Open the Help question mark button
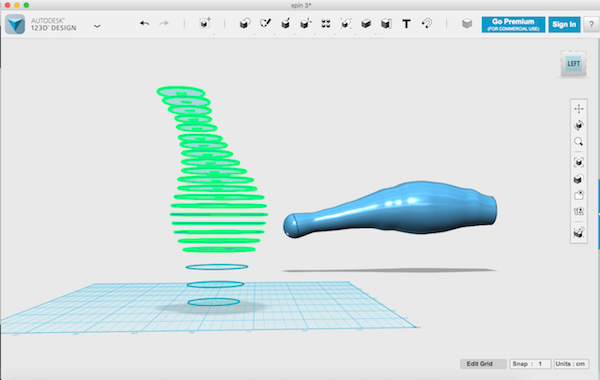The image size is (600, 380). click(x=591, y=24)
